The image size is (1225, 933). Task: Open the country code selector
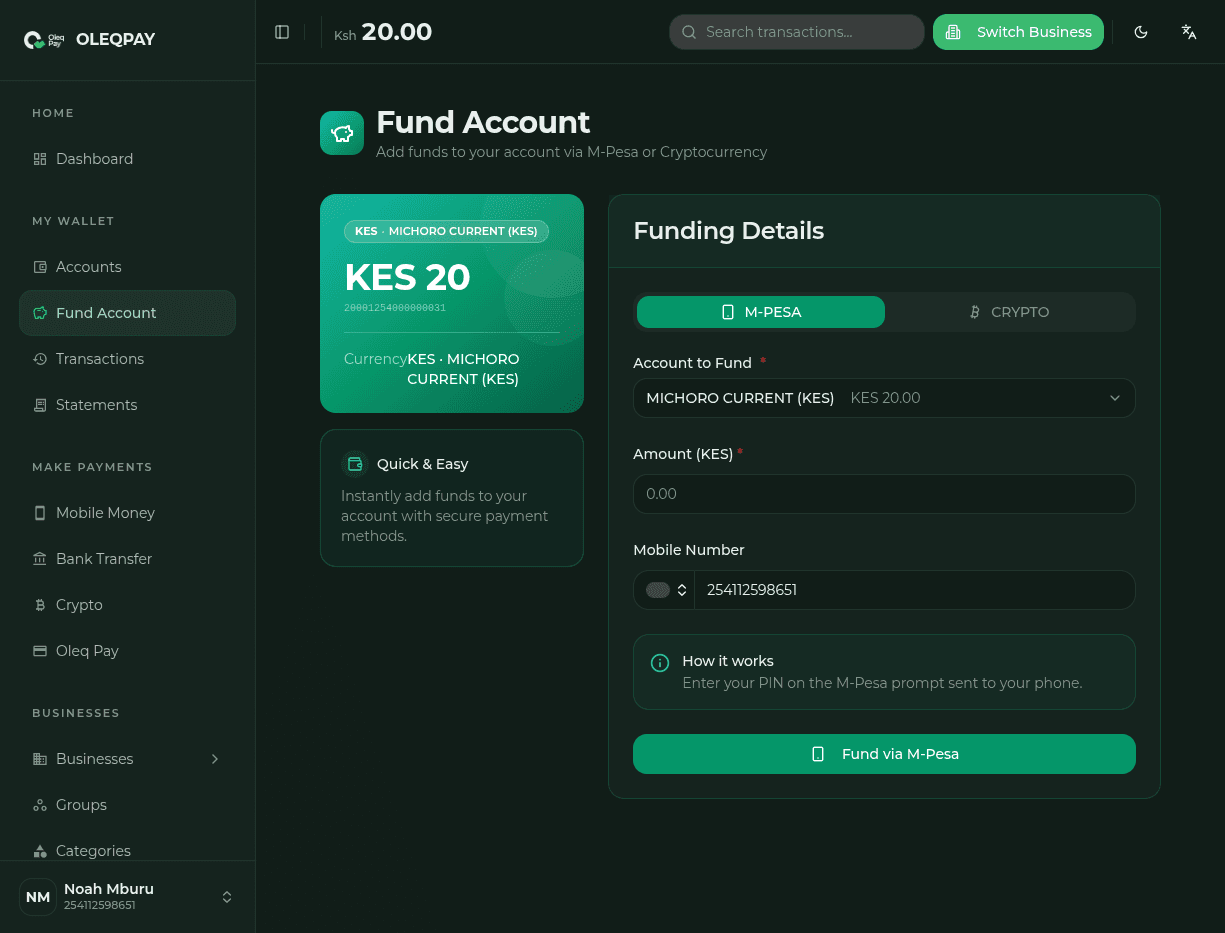tap(664, 590)
